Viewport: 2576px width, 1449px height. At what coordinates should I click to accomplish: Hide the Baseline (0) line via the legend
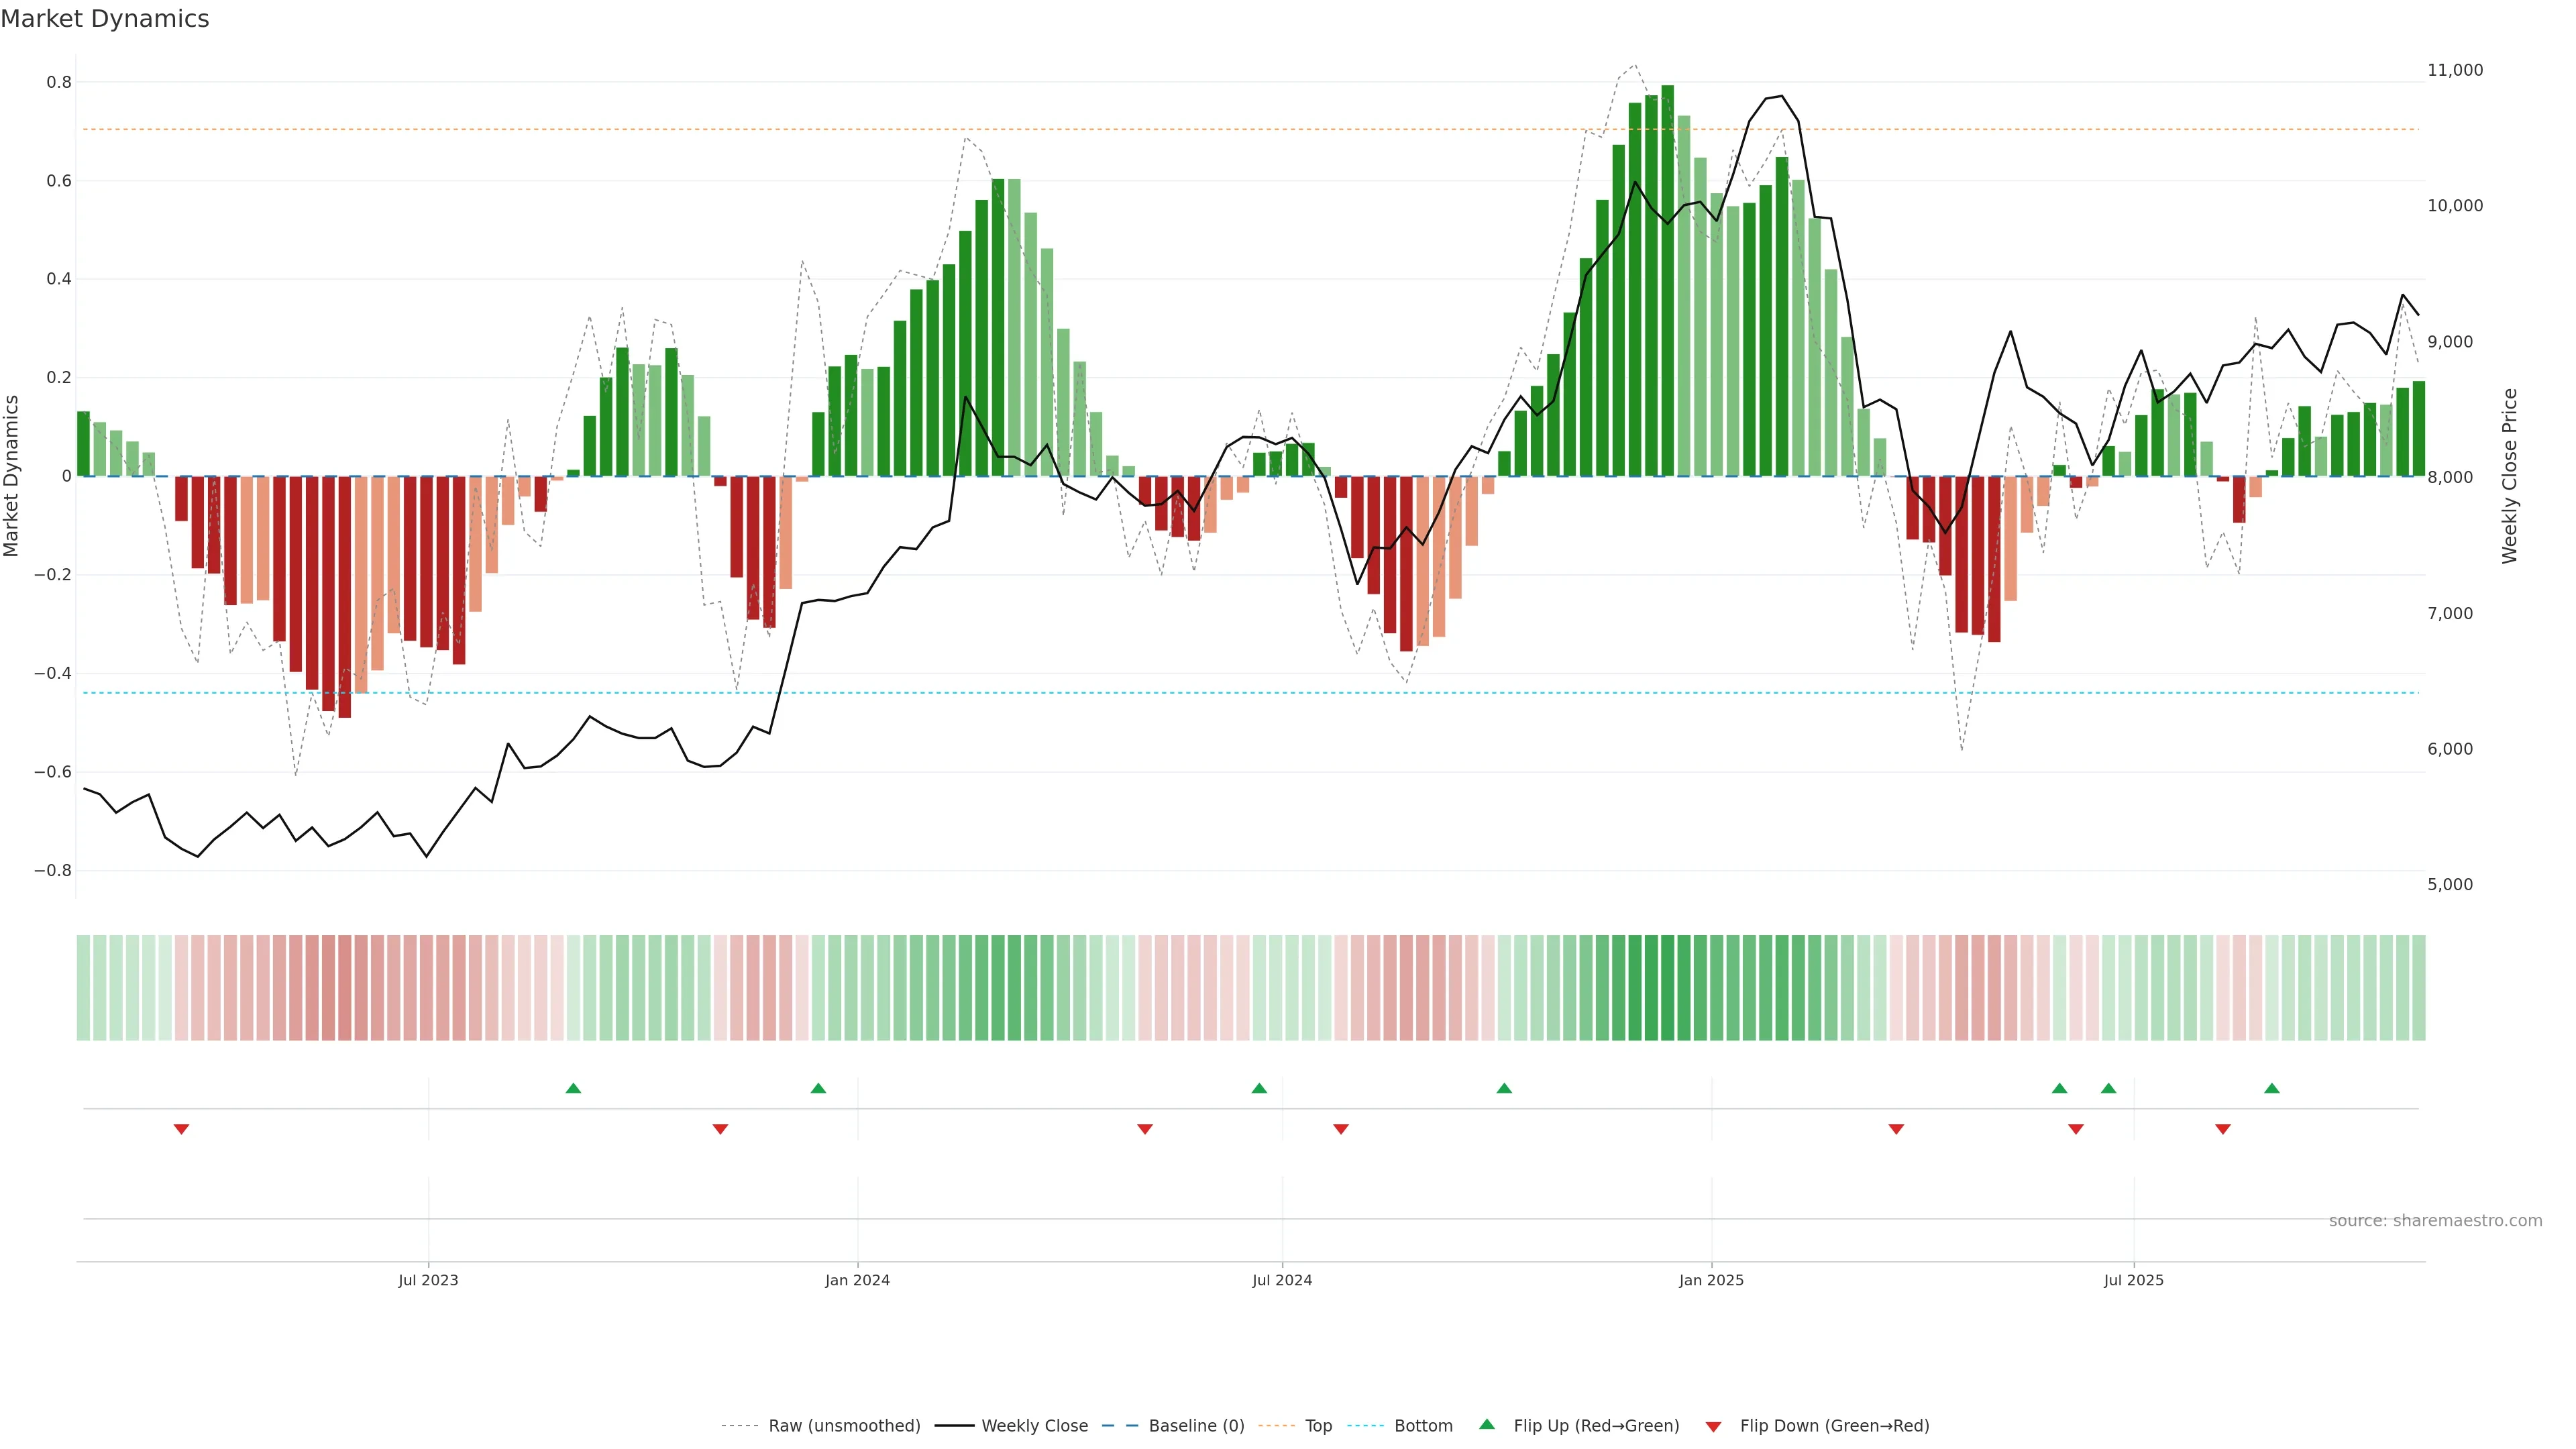[x=1196, y=1426]
